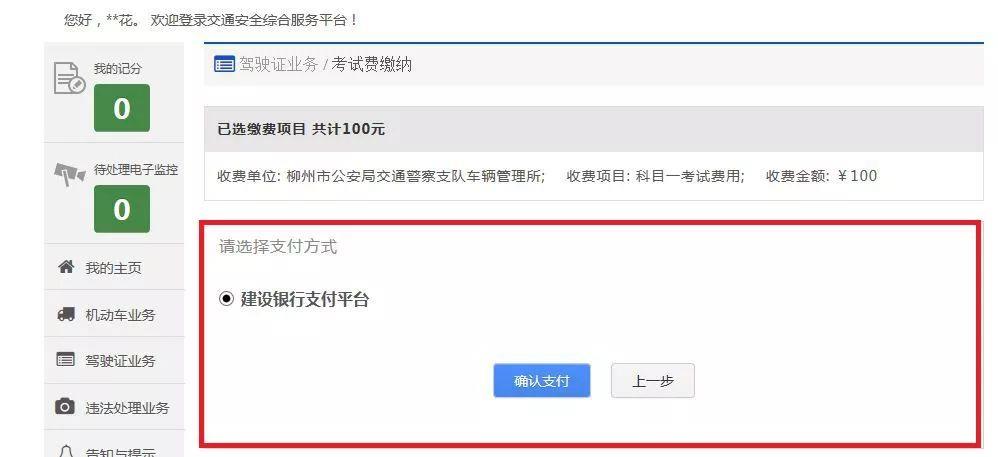Click the camera icon for 违法处理业务

pos(65,406)
